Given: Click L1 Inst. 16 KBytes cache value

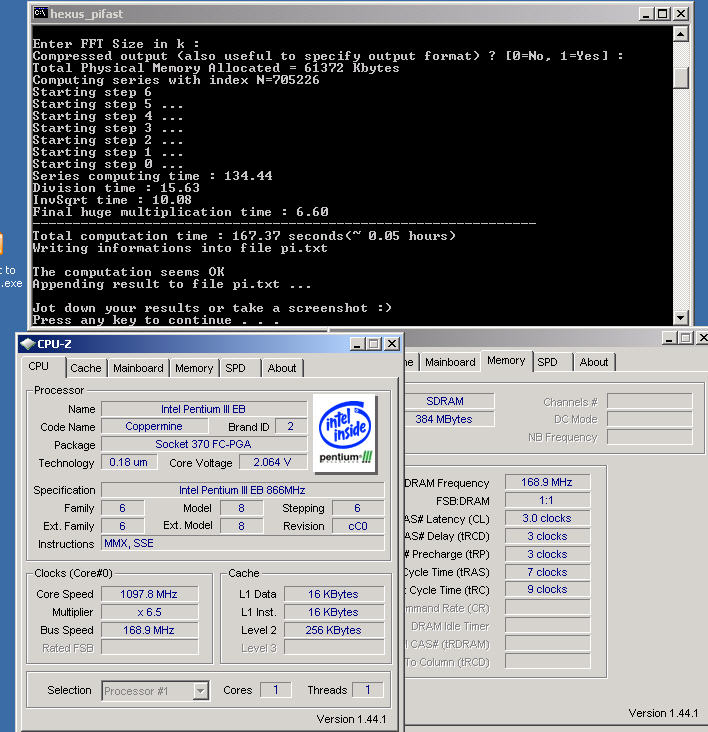Looking at the screenshot, I should 334,612.
